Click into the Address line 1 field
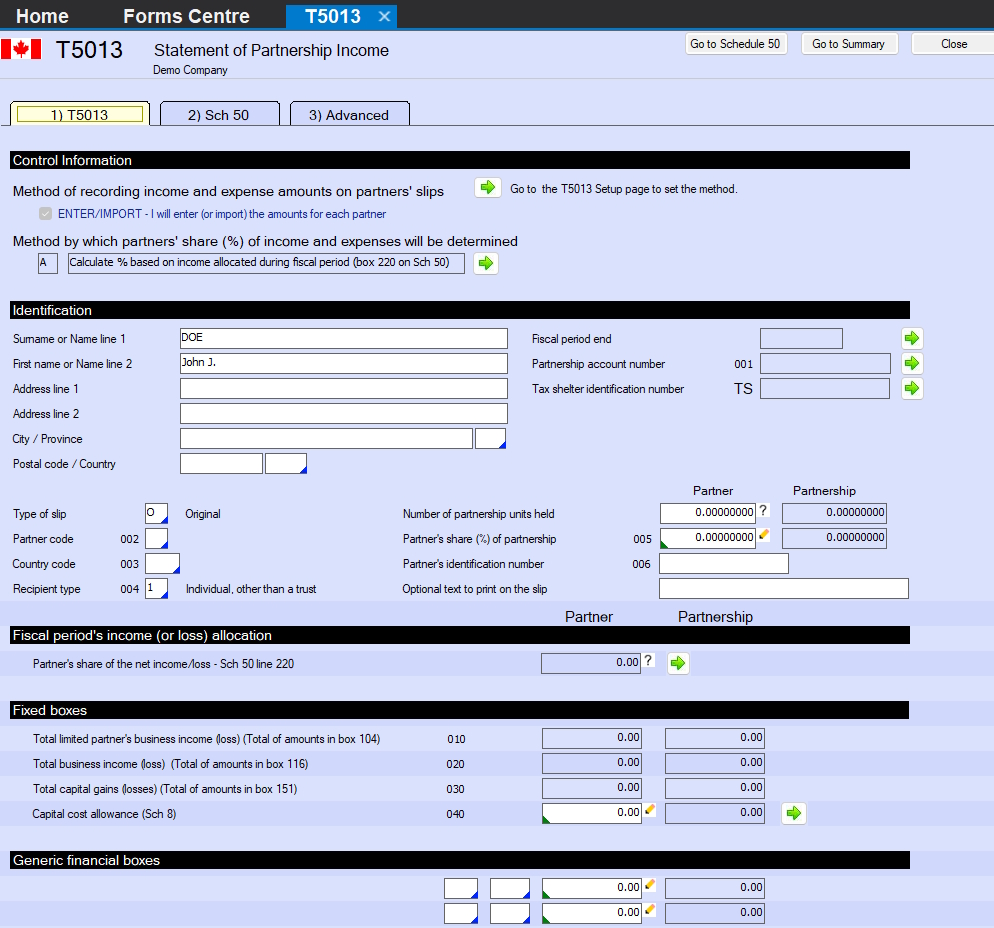 tap(343, 389)
